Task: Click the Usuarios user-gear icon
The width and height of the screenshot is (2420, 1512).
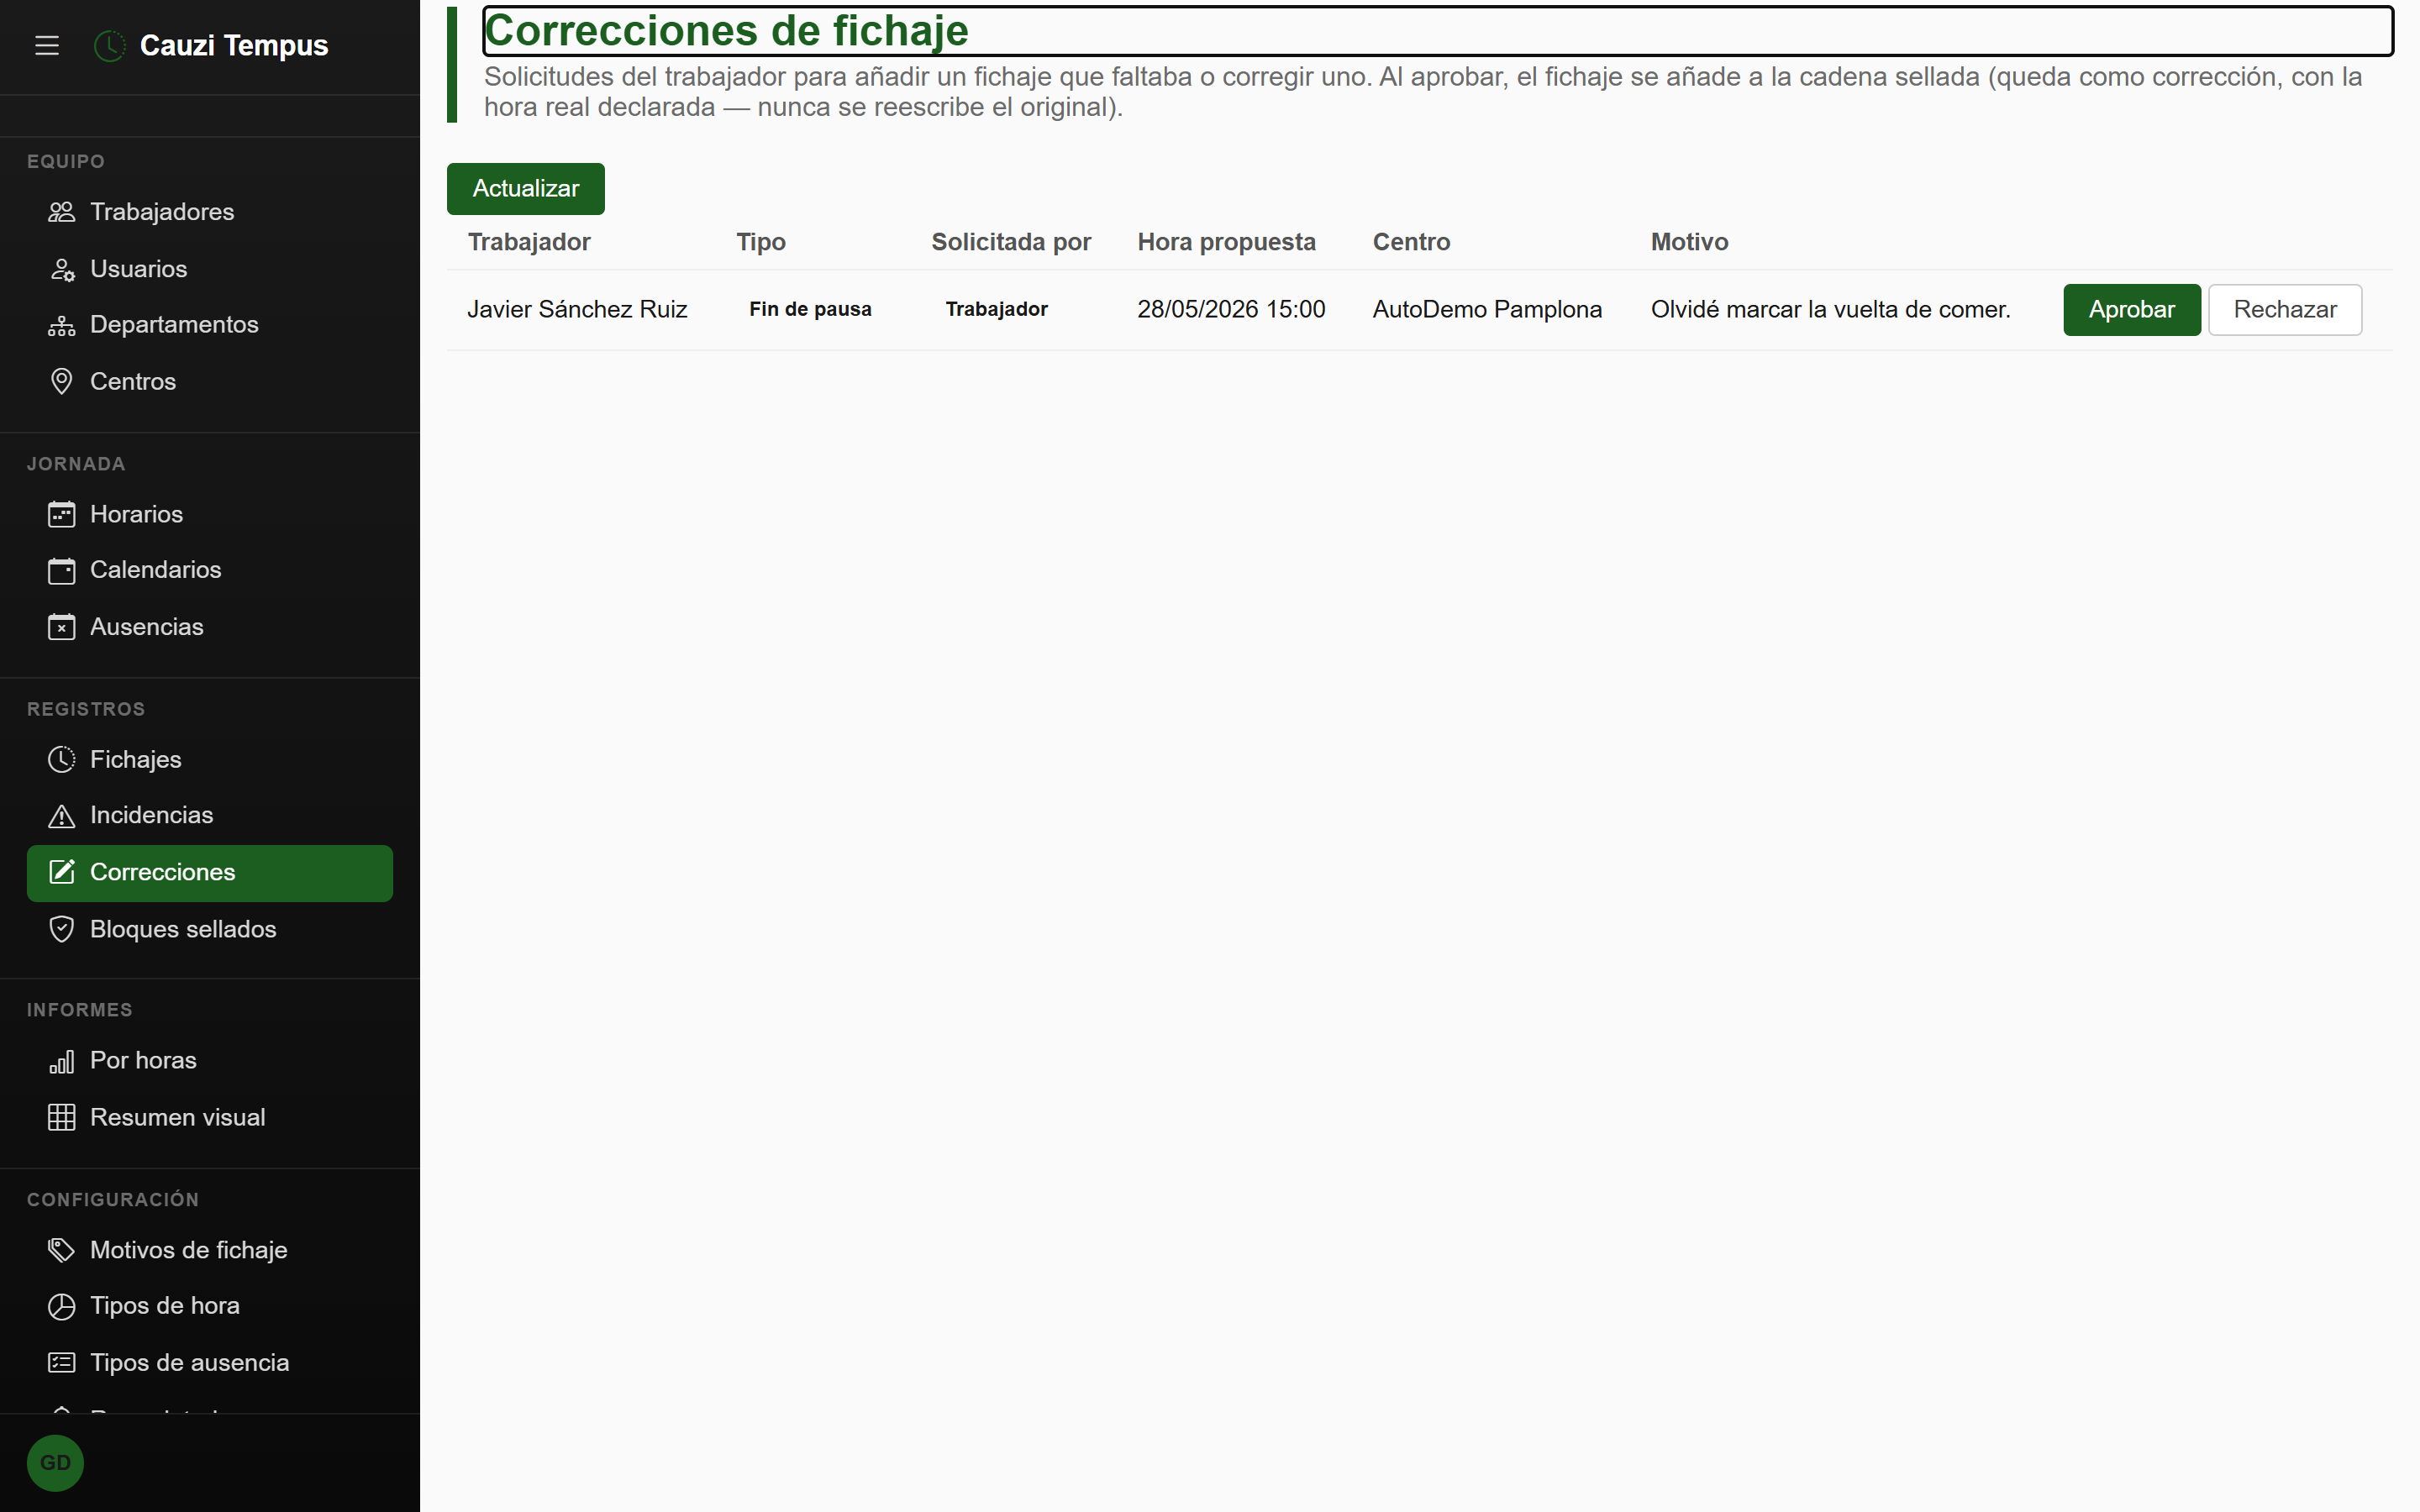Action: tap(62, 269)
